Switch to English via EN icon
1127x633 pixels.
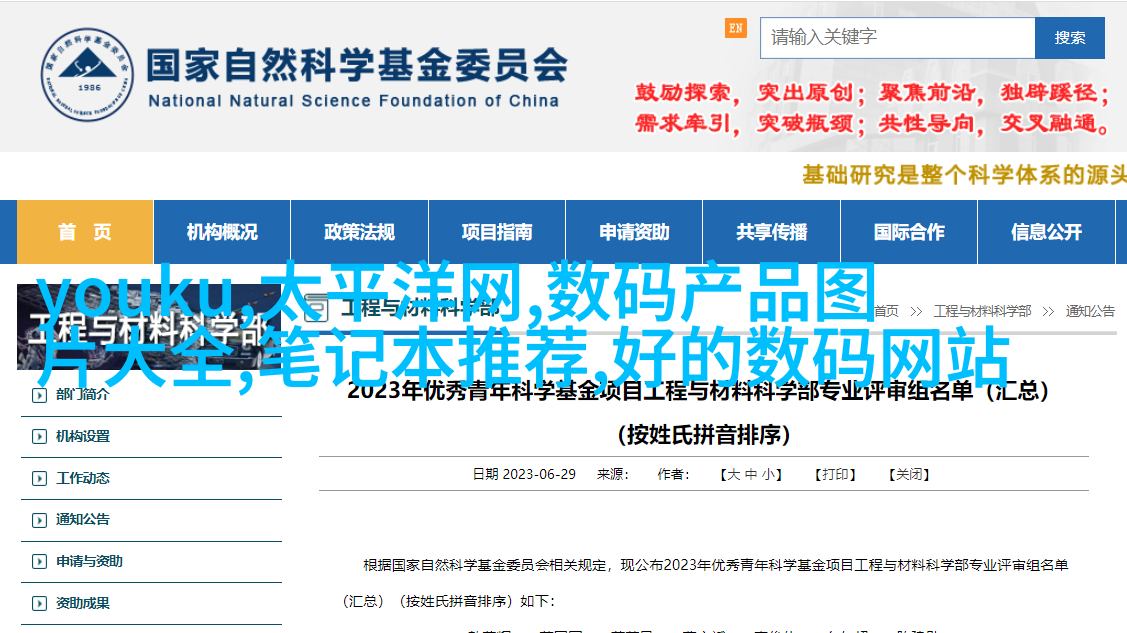(736, 28)
